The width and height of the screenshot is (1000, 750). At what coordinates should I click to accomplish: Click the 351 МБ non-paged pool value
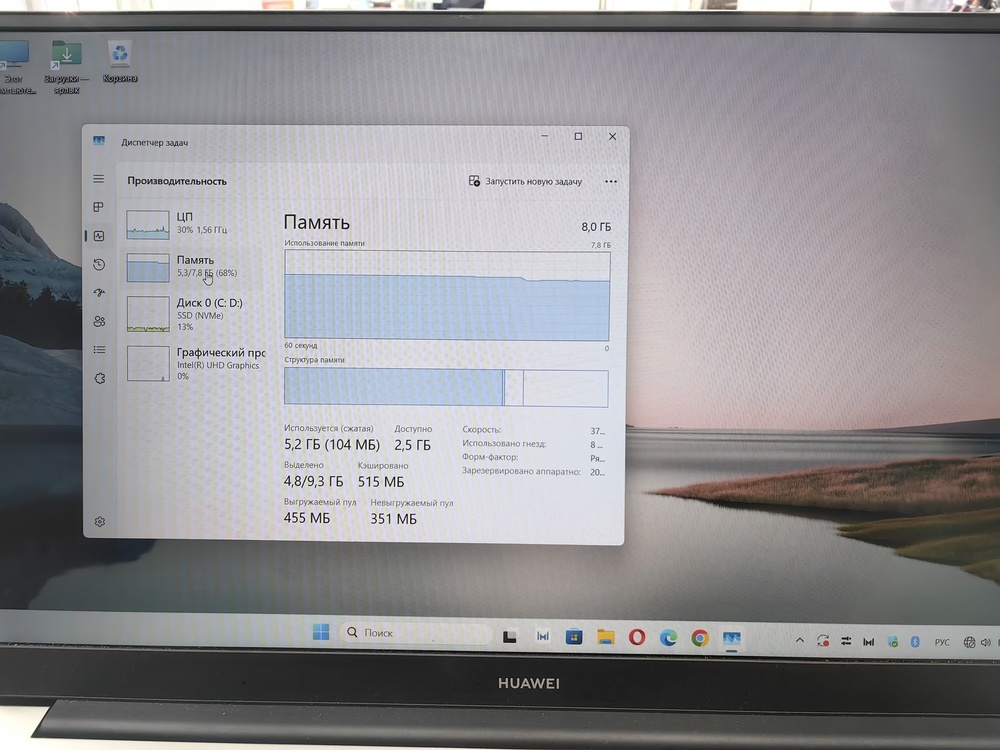(393, 519)
